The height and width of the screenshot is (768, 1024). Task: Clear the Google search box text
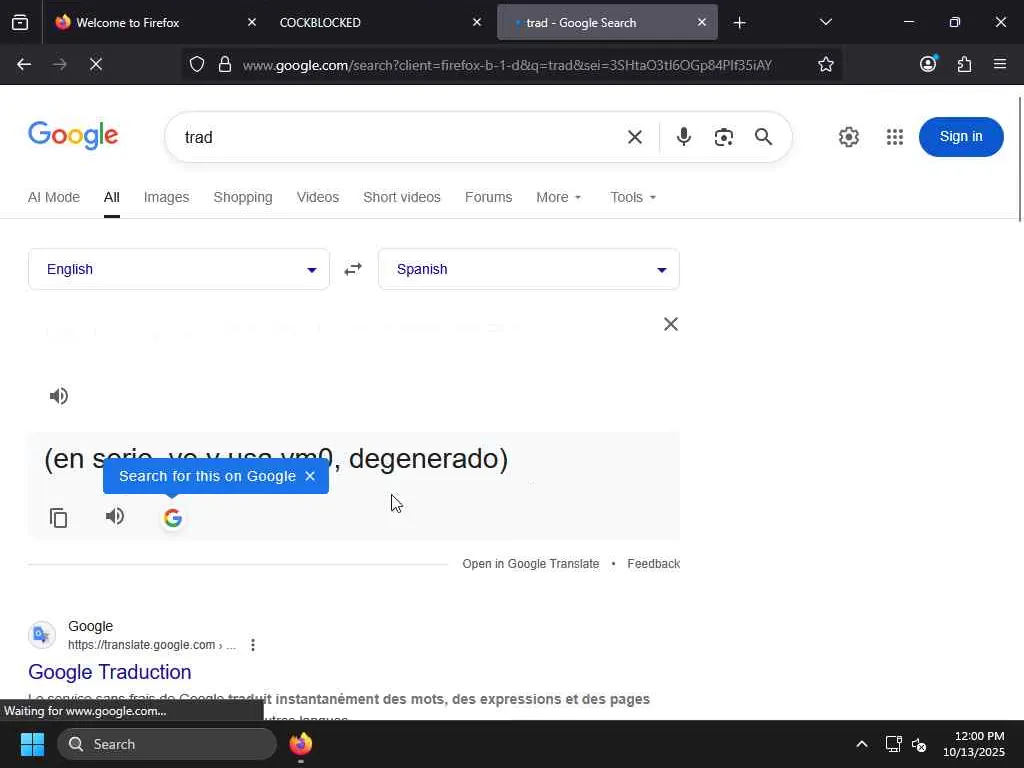tap(635, 137)
